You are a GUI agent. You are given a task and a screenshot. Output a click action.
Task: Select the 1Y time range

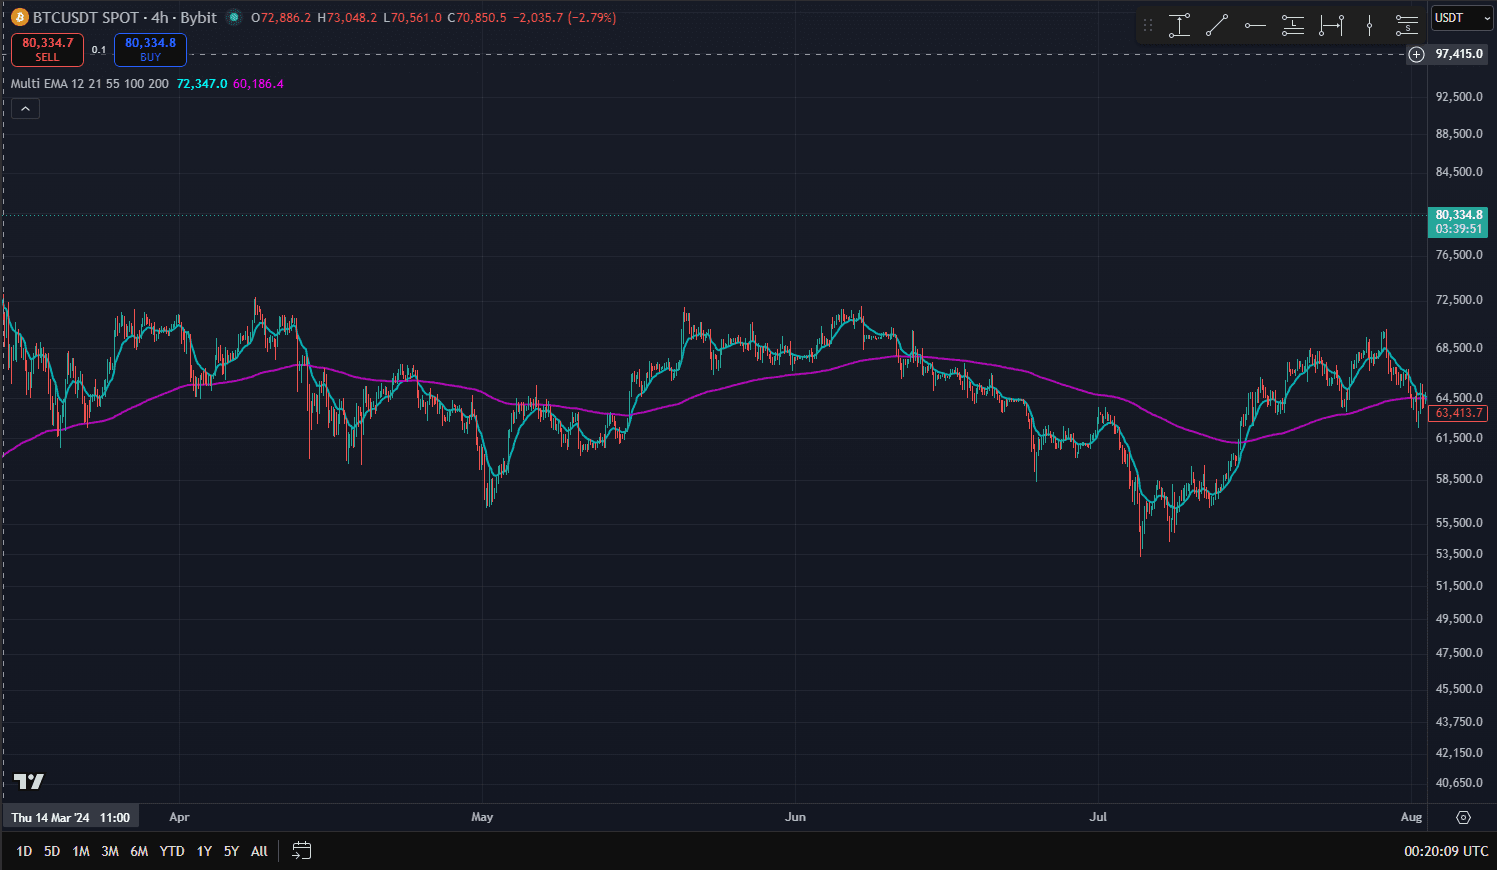tap(204, 851)
